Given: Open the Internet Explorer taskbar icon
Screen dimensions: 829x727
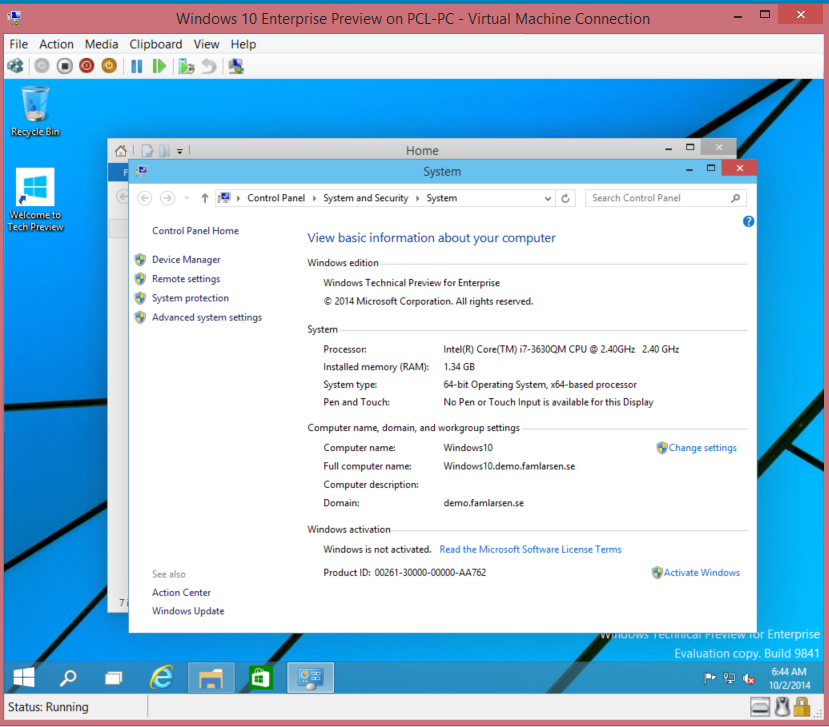Looking at the screenshot, I should 161,678.
